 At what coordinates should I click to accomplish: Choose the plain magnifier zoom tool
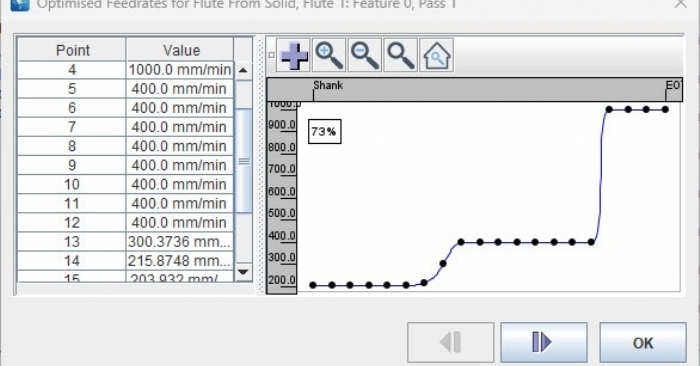(400, 55)
